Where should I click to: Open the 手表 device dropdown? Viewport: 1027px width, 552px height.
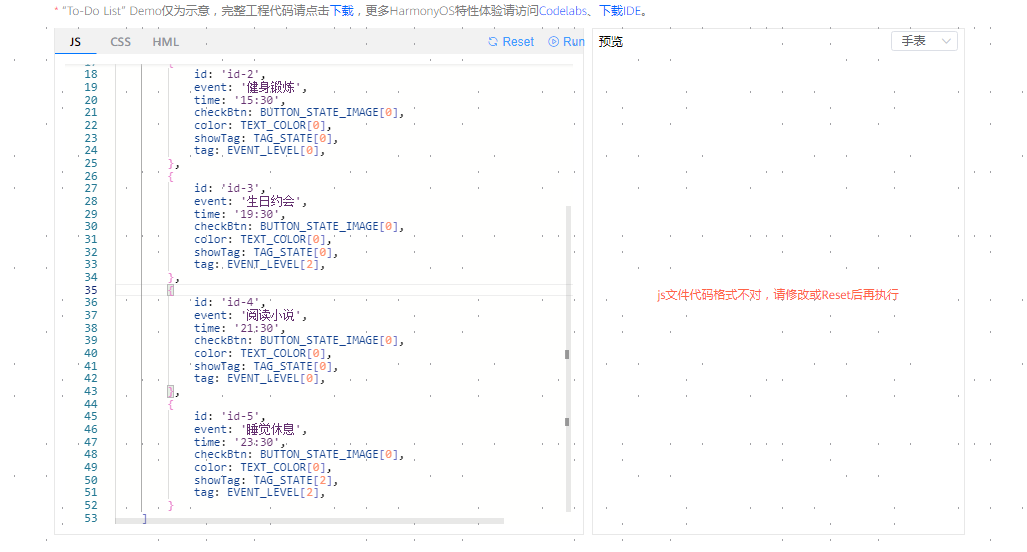tap(924, 41)
